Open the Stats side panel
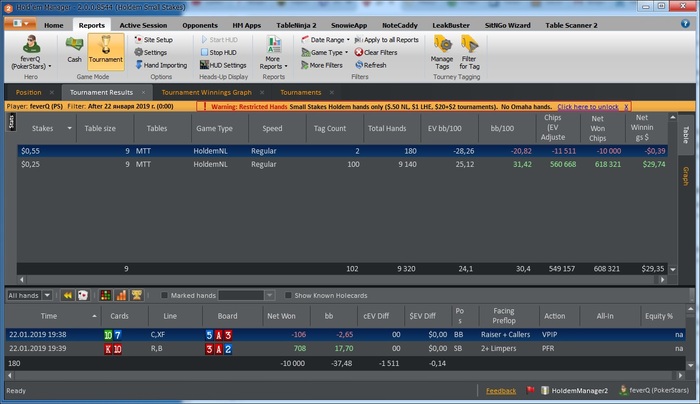 point(12,121)
